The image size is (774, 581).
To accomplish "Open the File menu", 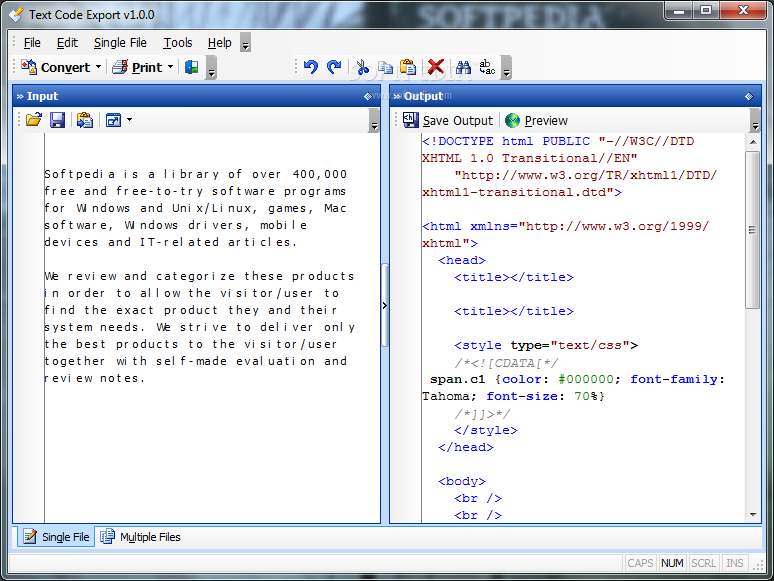I will [x=32, y=43].
